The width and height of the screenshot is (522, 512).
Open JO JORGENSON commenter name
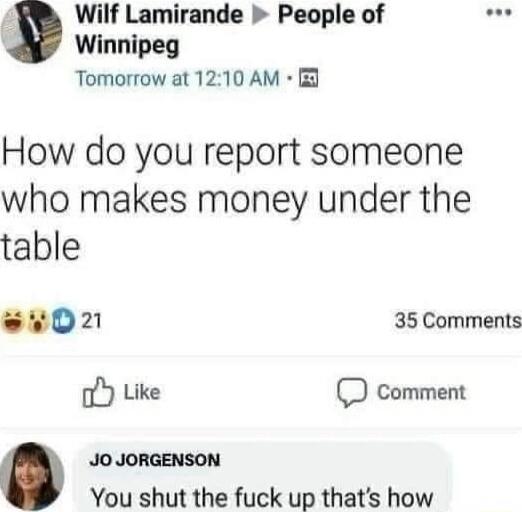tap(154, 460)
